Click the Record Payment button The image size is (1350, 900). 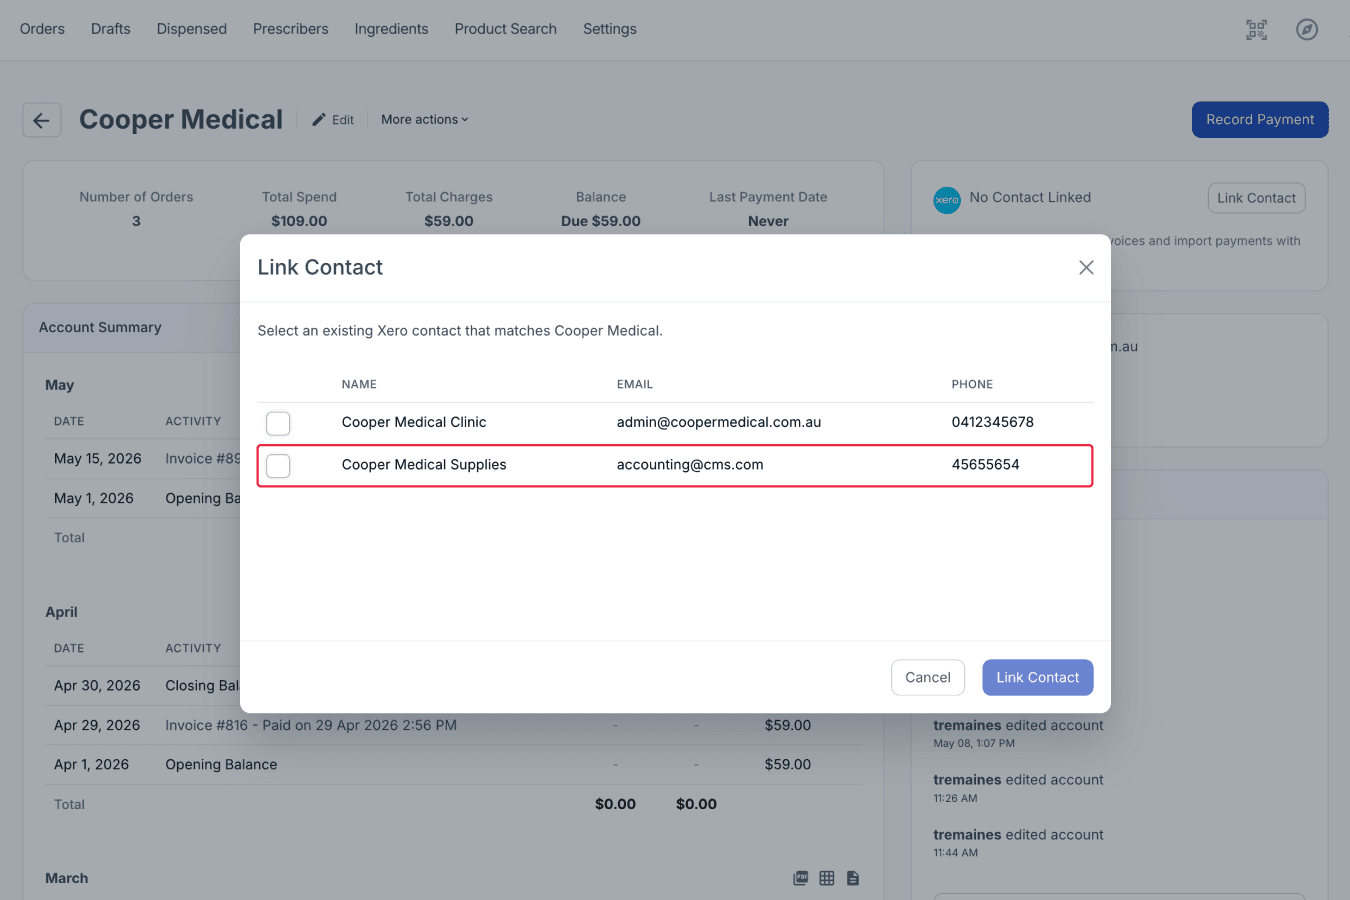(1260, 119)
